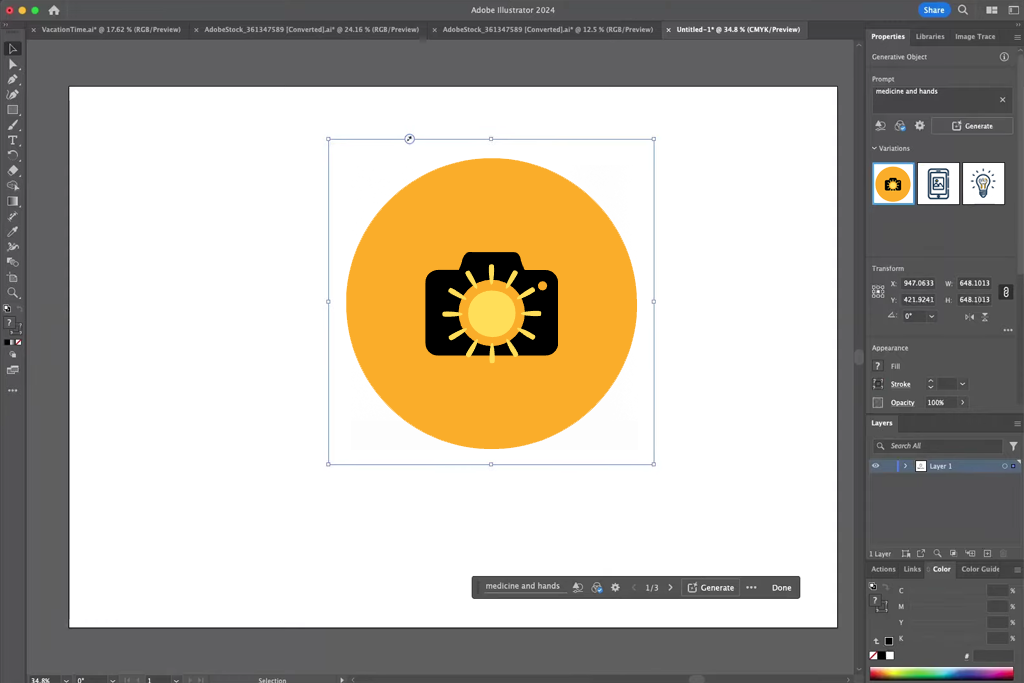Screen dimensions: 1024x683
Task: Open Edit Toolbar three dots
Action: (x=12, y=390)
